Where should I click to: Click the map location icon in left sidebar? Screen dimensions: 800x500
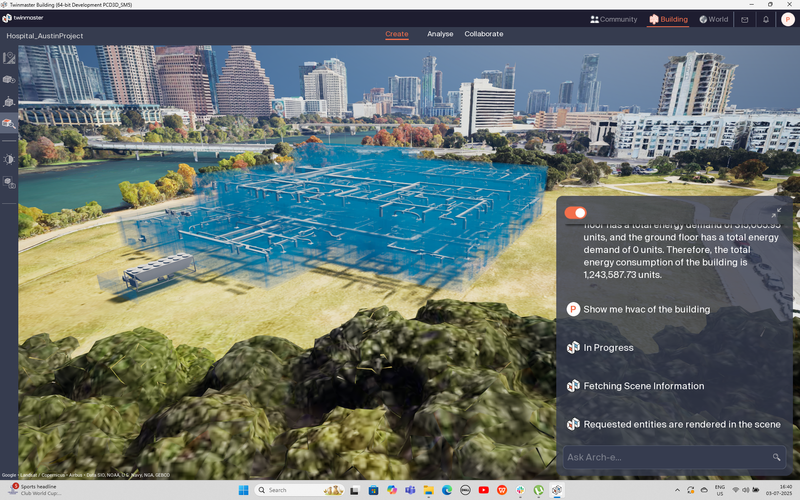point(9,57)
